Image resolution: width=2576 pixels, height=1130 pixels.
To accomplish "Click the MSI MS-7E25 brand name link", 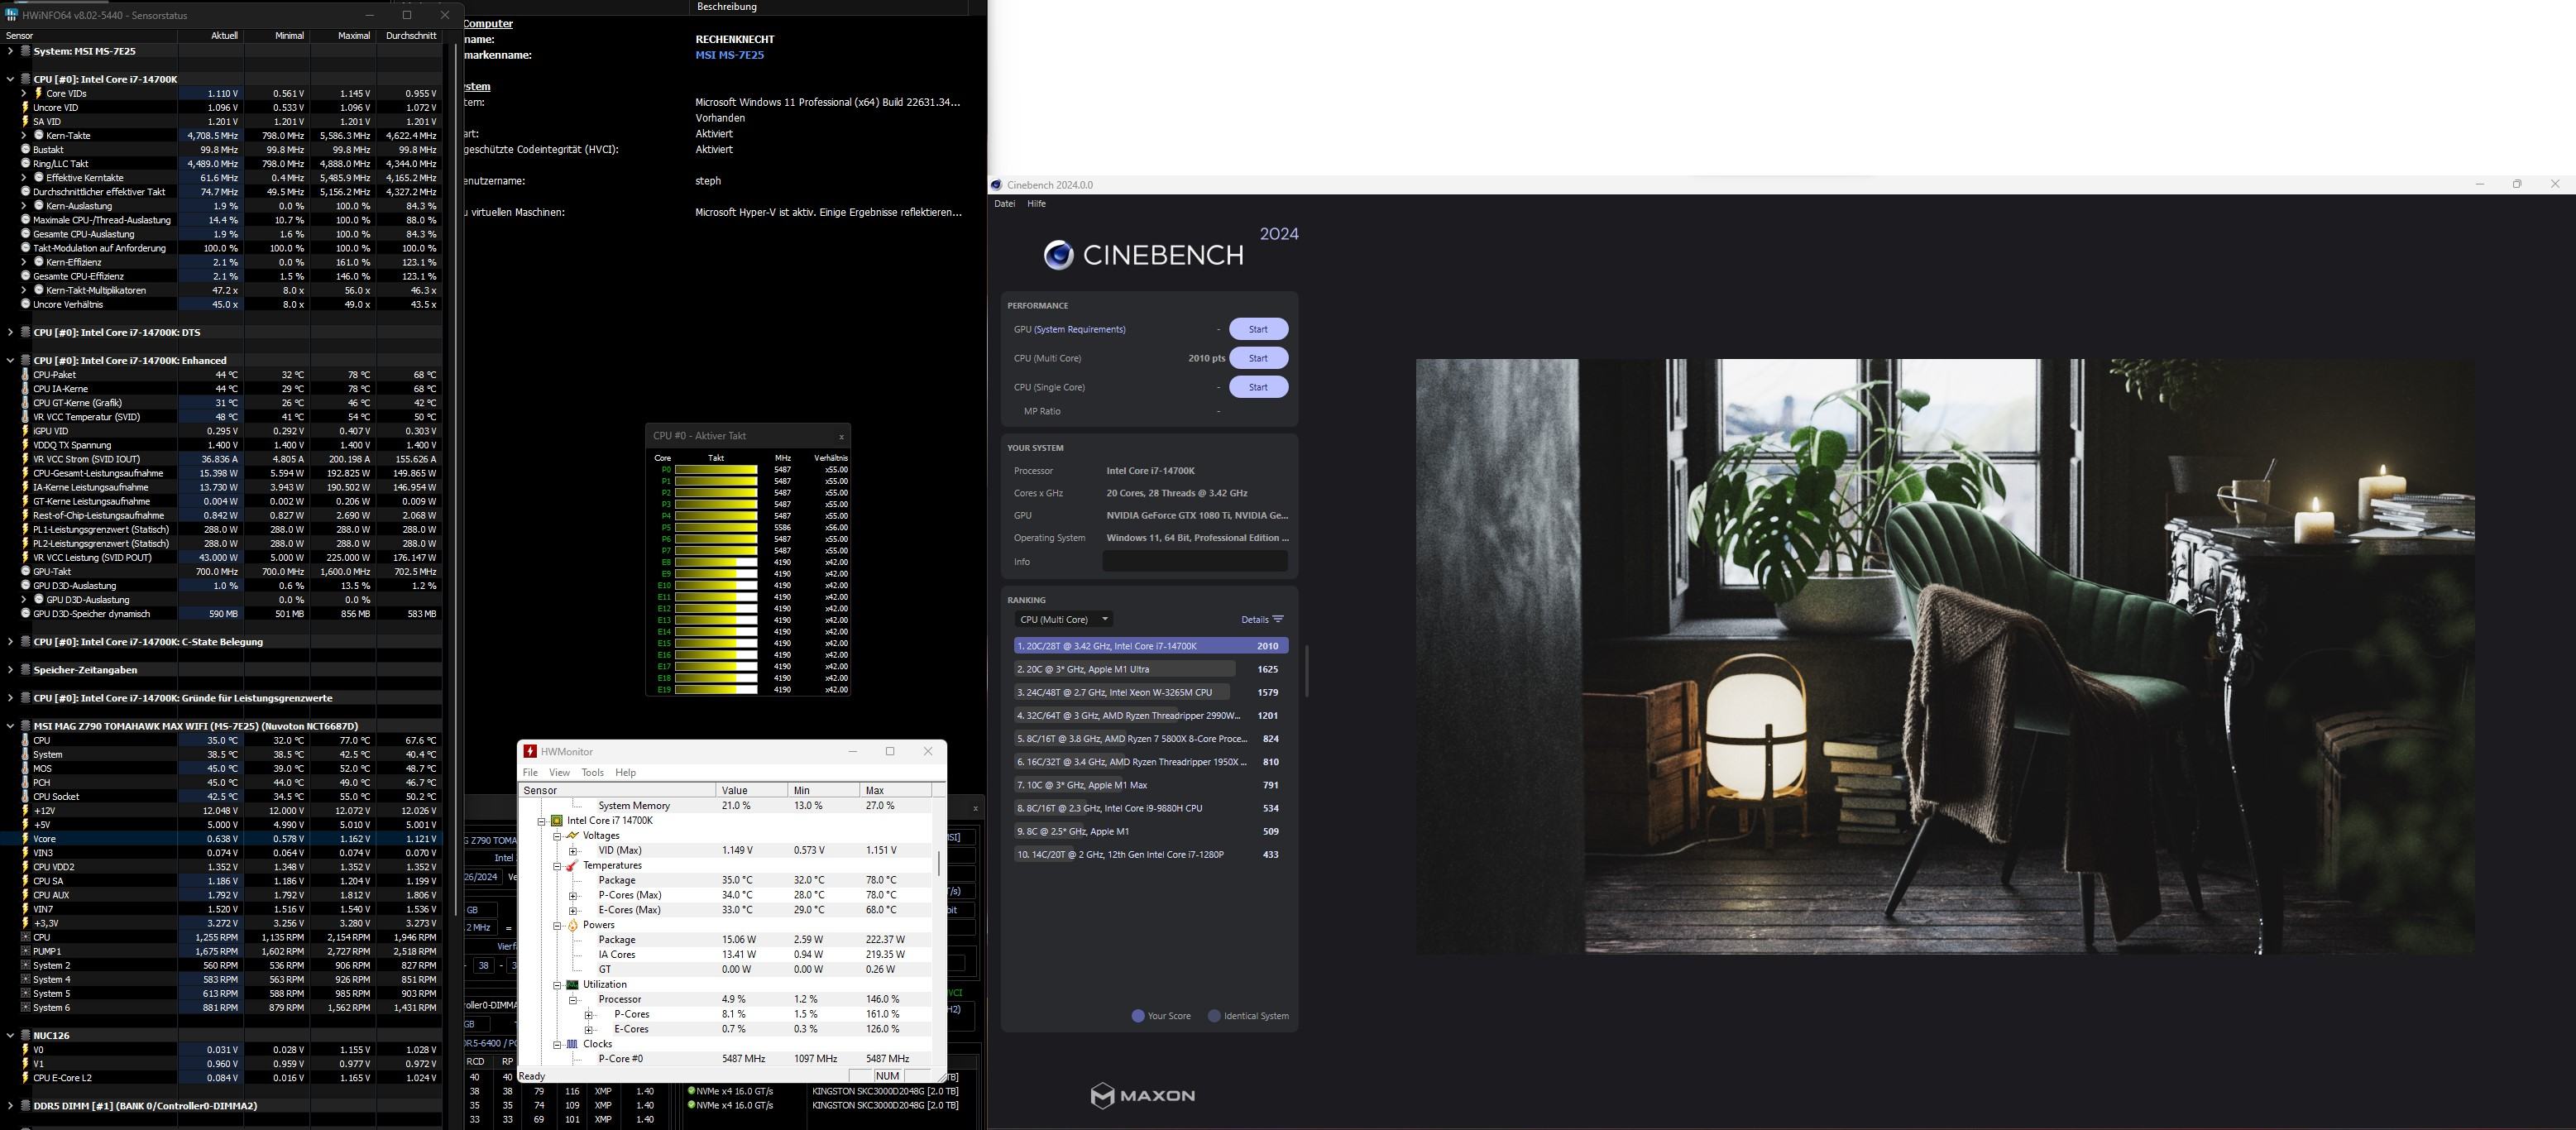I will (x=729, y=55).
